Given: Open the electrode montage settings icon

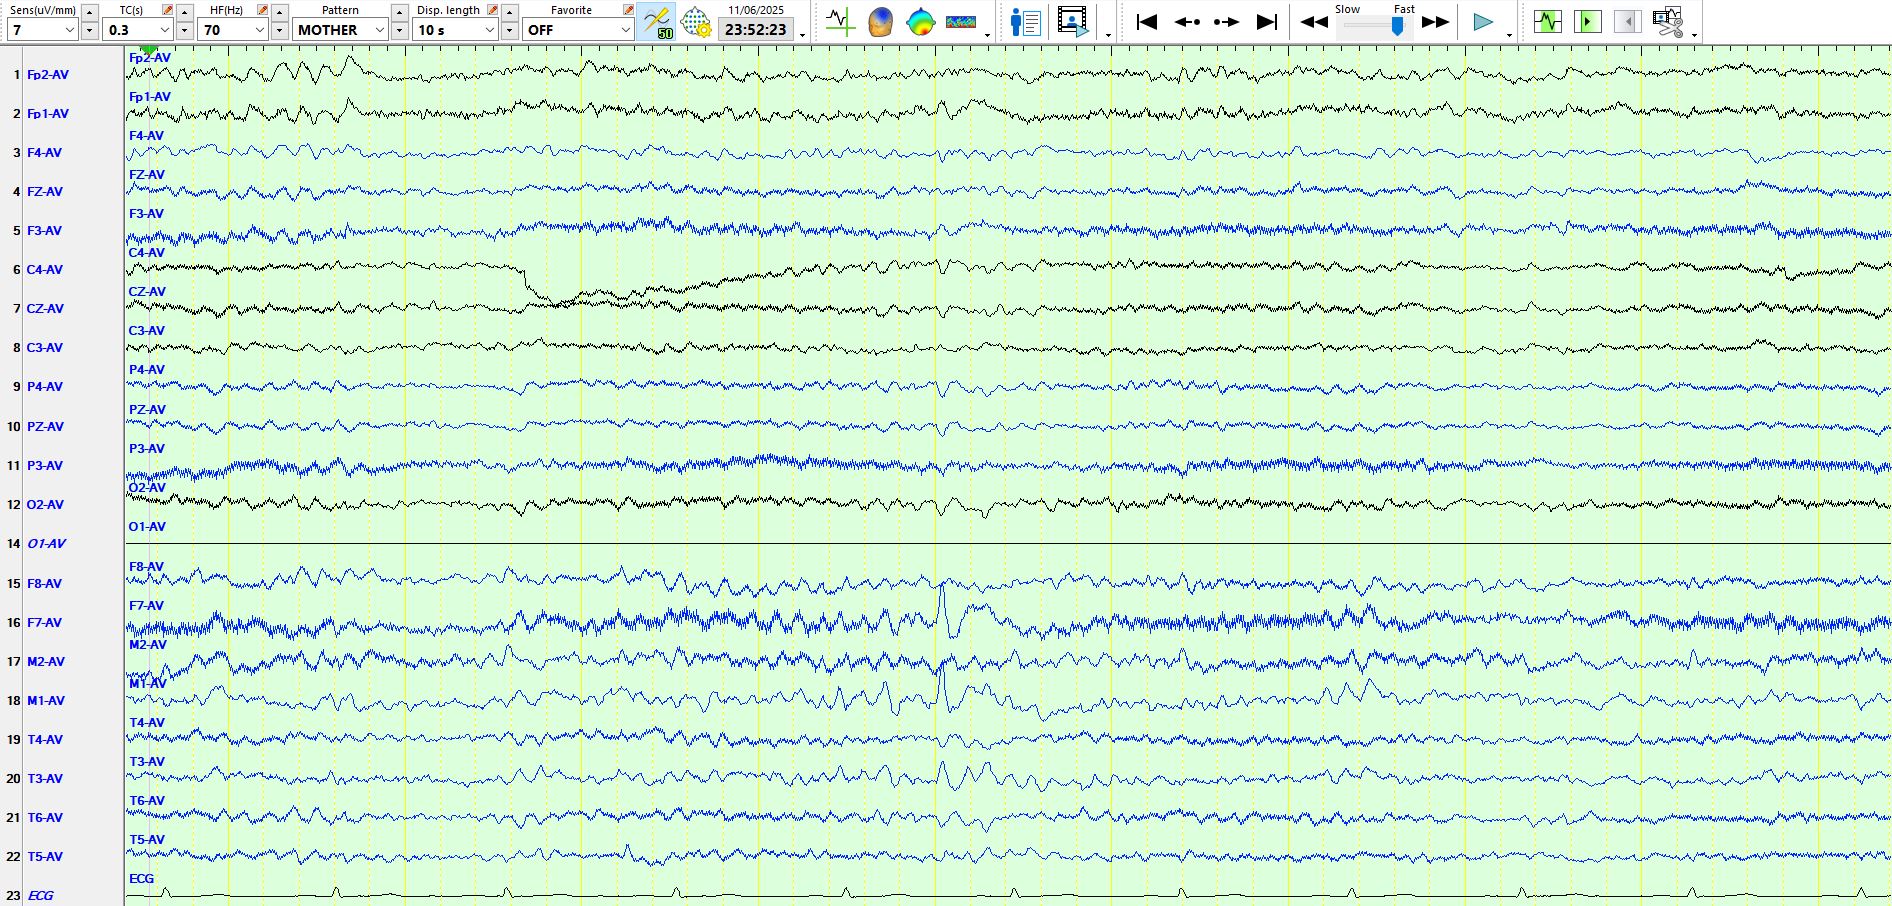Looking at the screenshot, I should [696, 22].
